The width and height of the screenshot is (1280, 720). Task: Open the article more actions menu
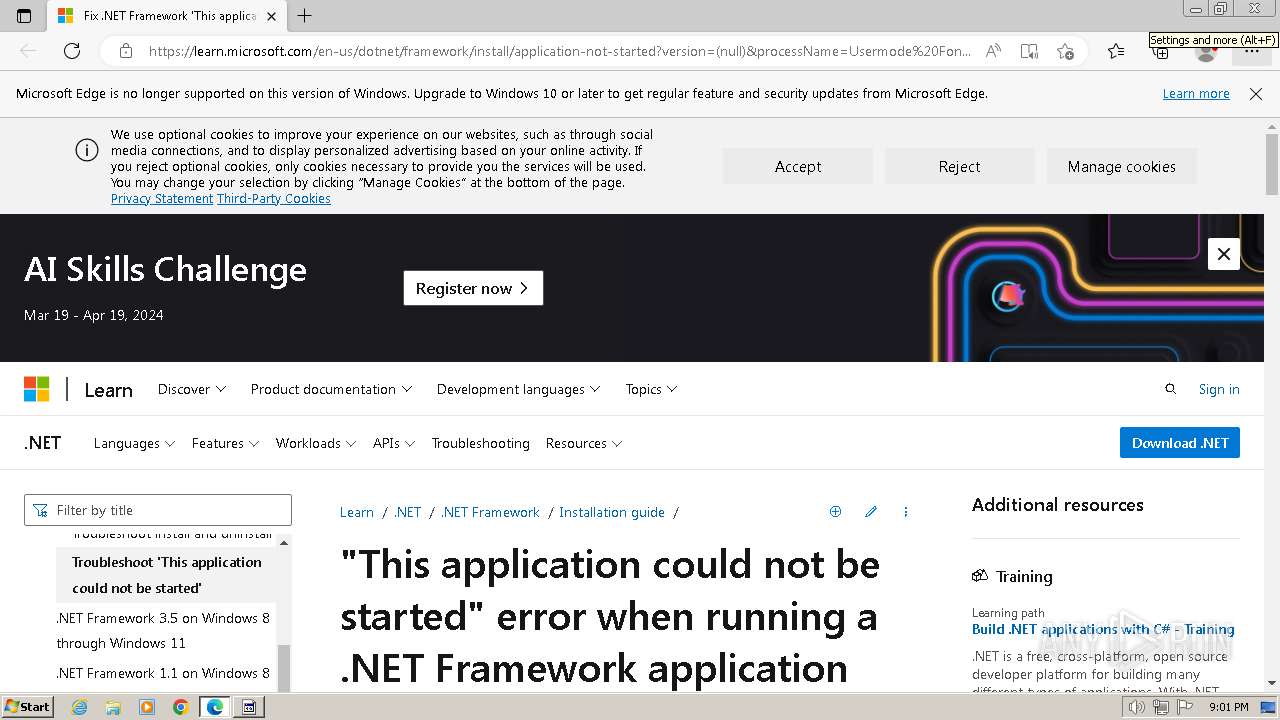[x=906, y=511]
